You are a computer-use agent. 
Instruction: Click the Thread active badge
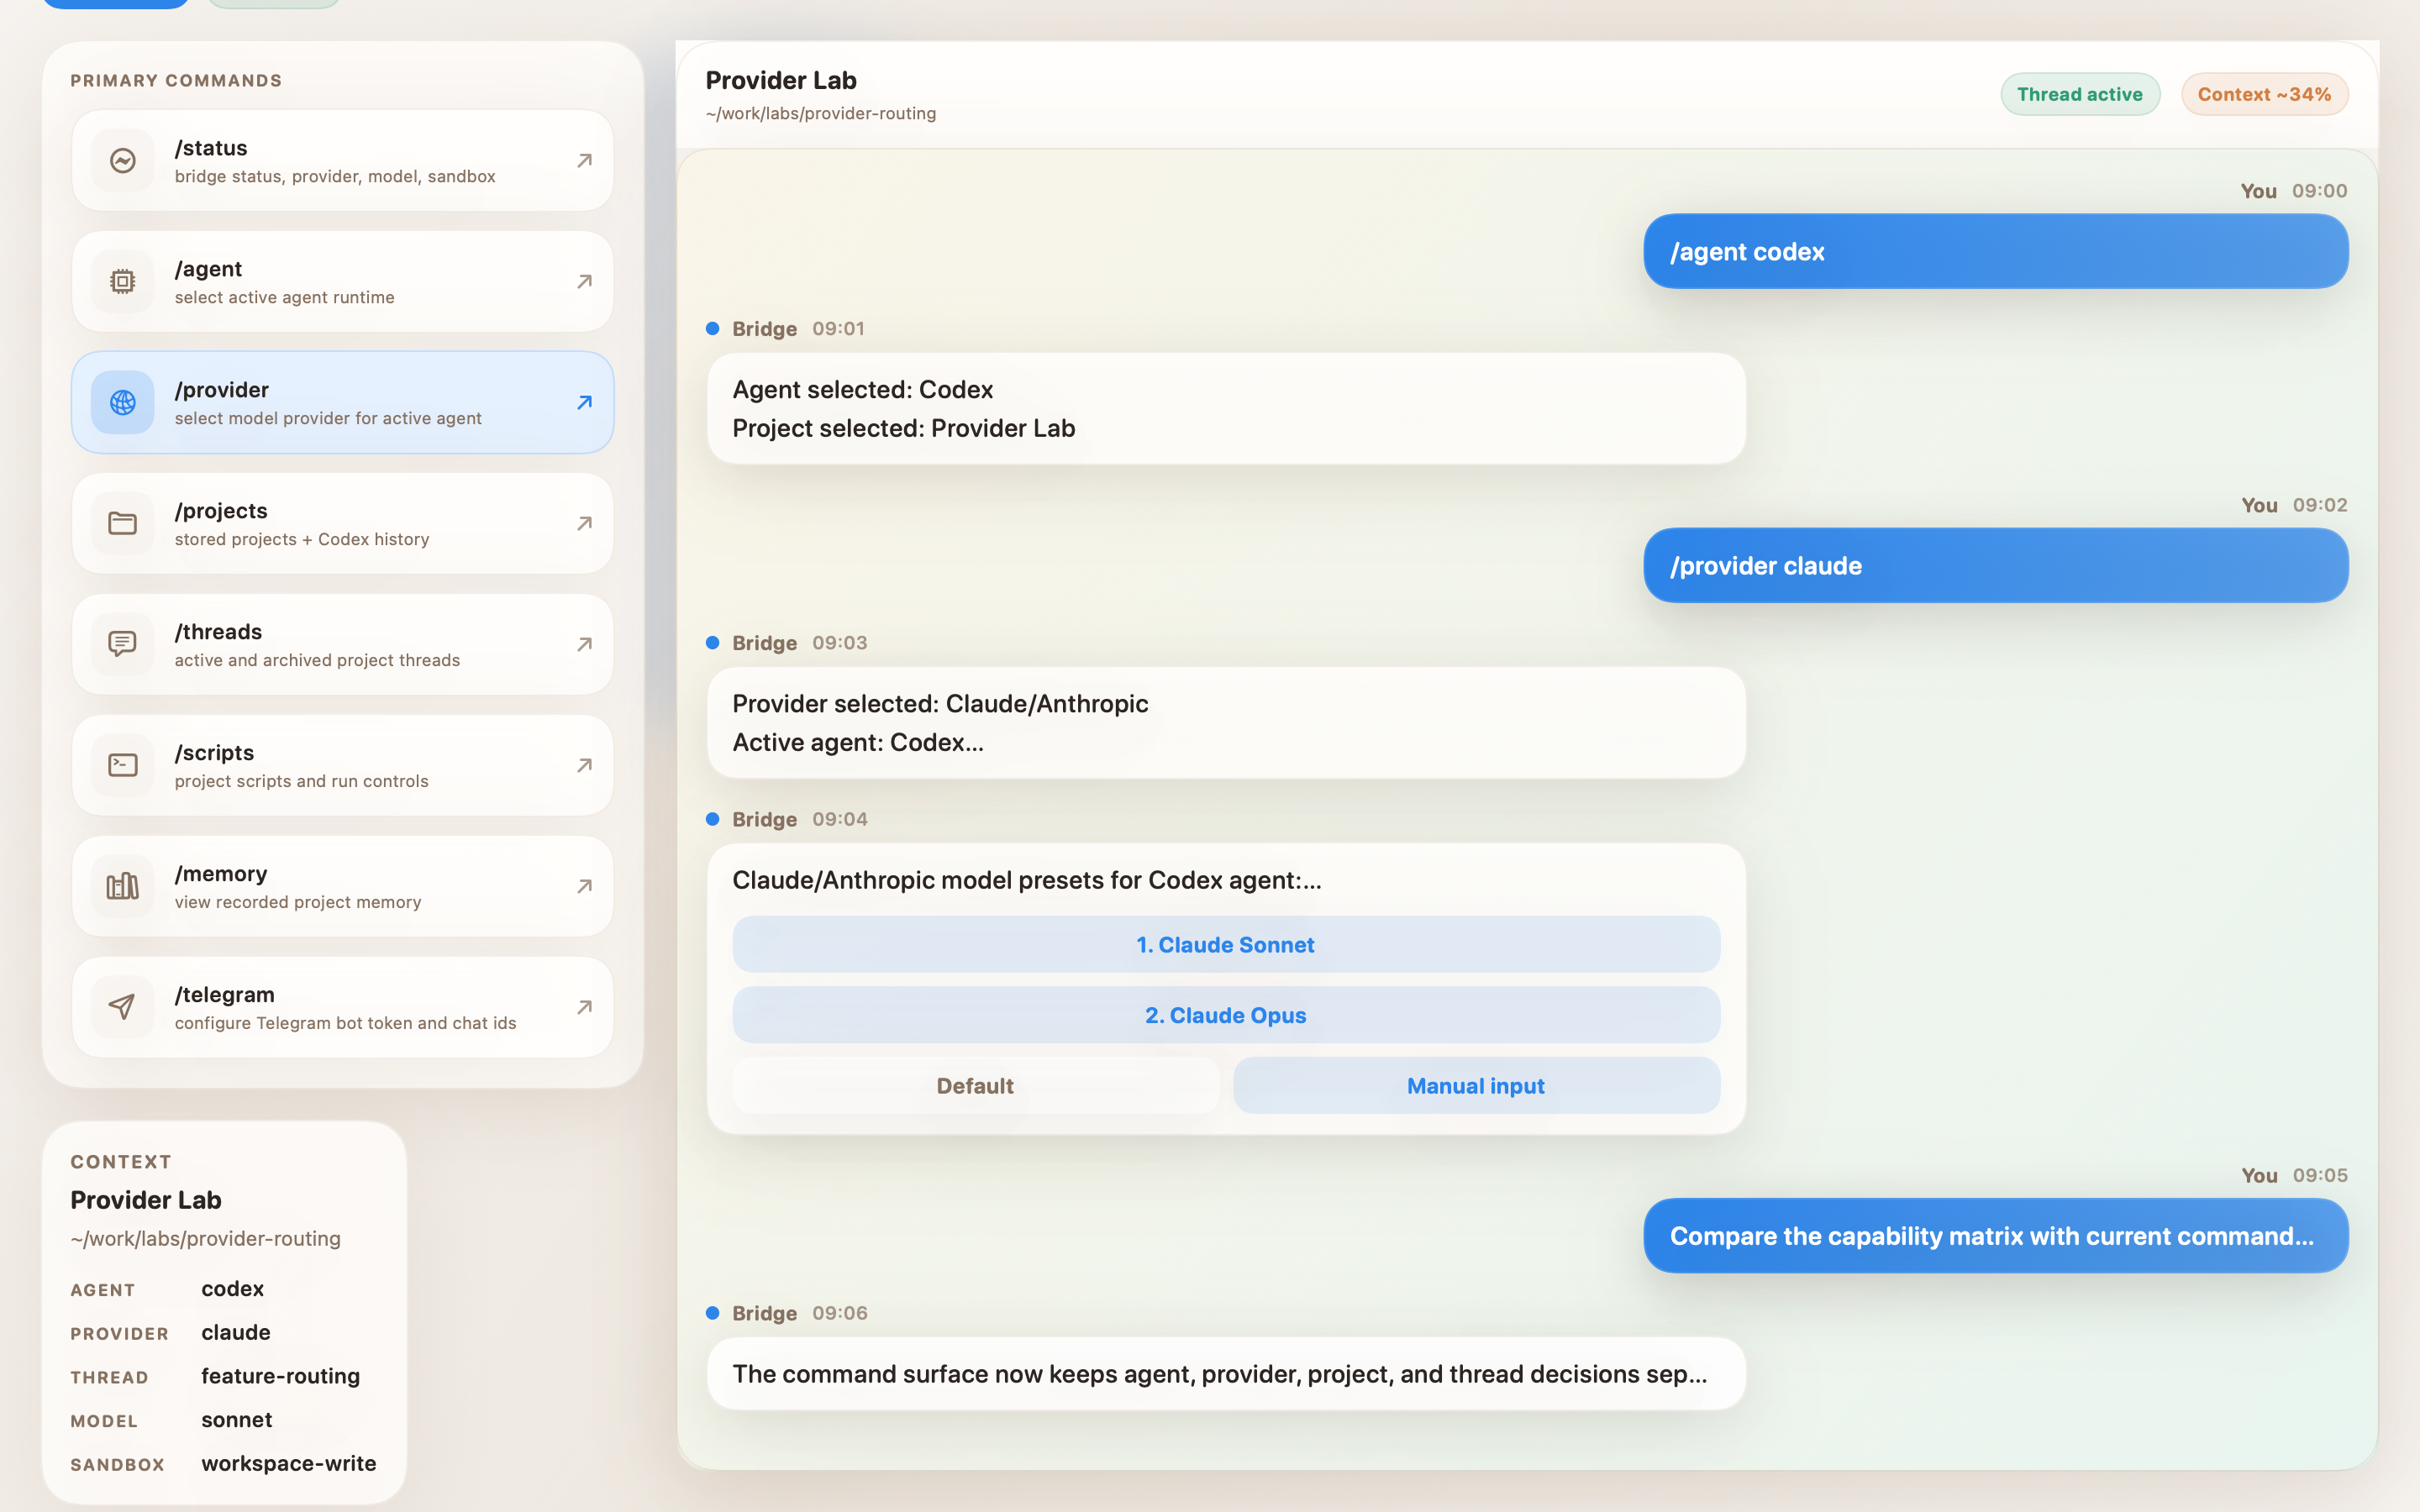tap(2080, 94)
